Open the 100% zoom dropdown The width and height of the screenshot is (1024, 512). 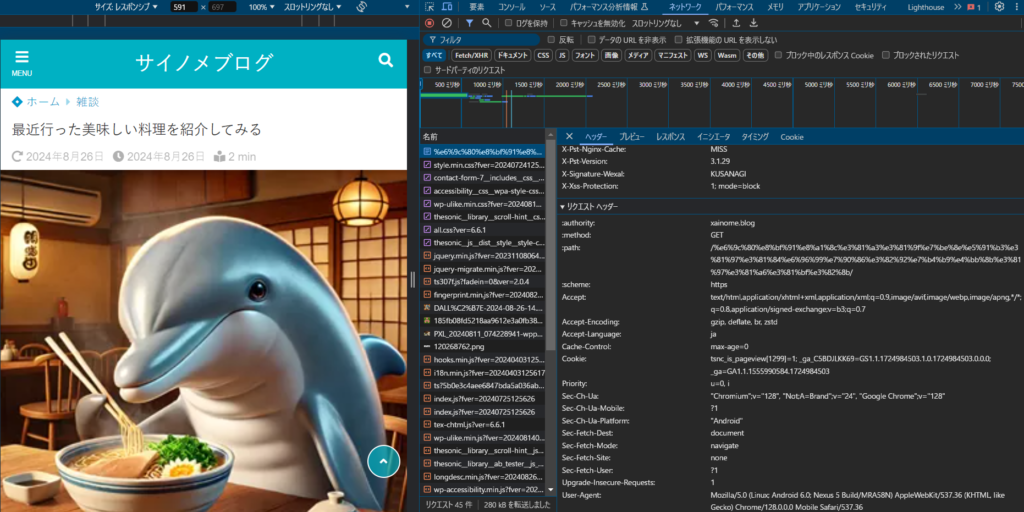(x=262, y=7)
